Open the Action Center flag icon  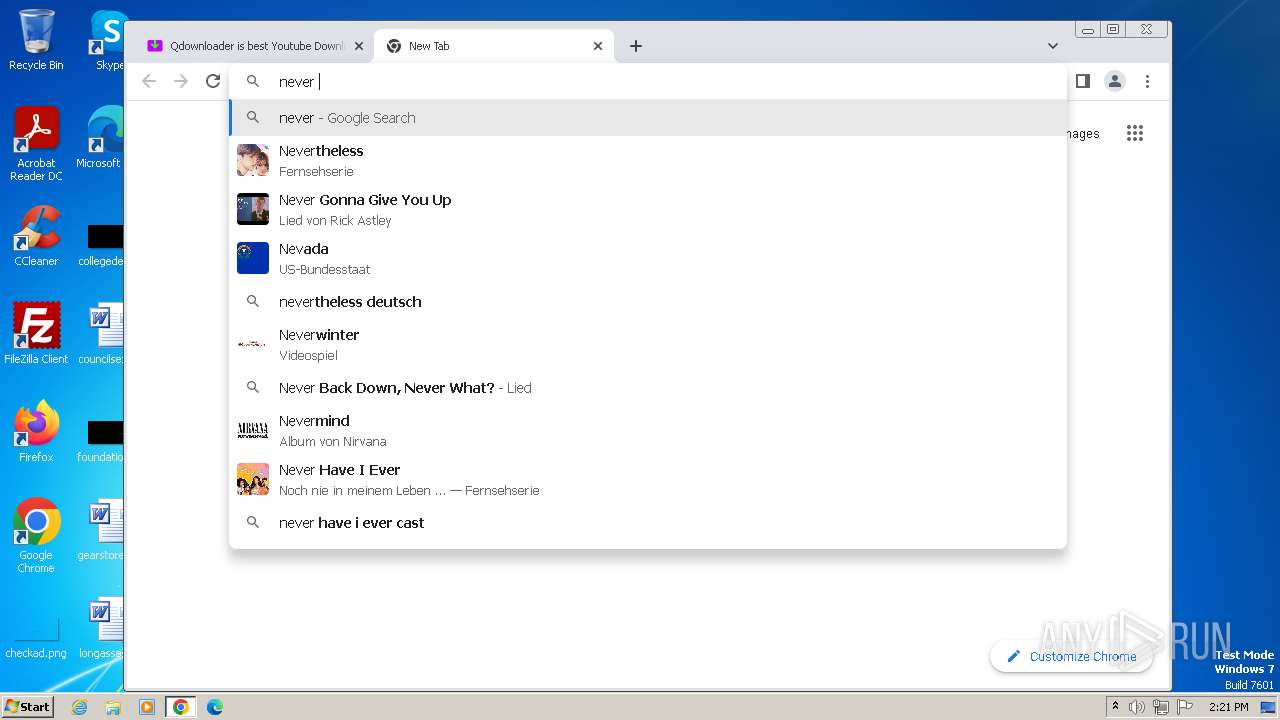pyautogui.click(x=1185, y=707)
